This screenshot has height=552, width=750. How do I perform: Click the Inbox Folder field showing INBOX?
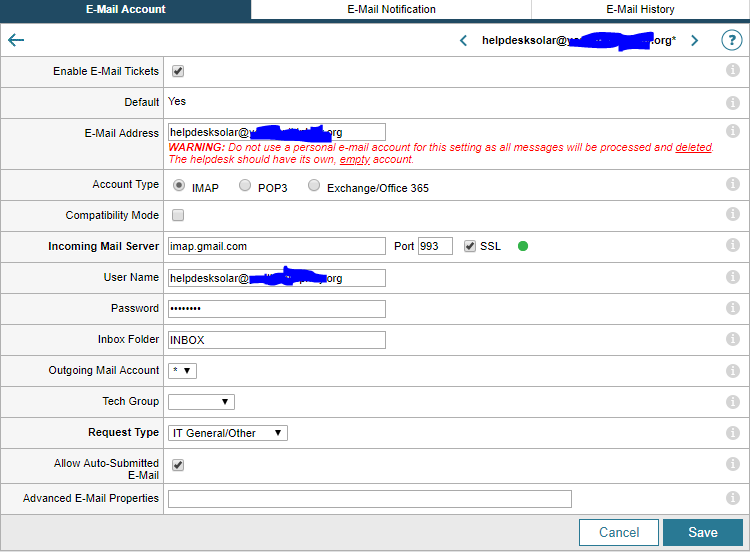(276, 340)
